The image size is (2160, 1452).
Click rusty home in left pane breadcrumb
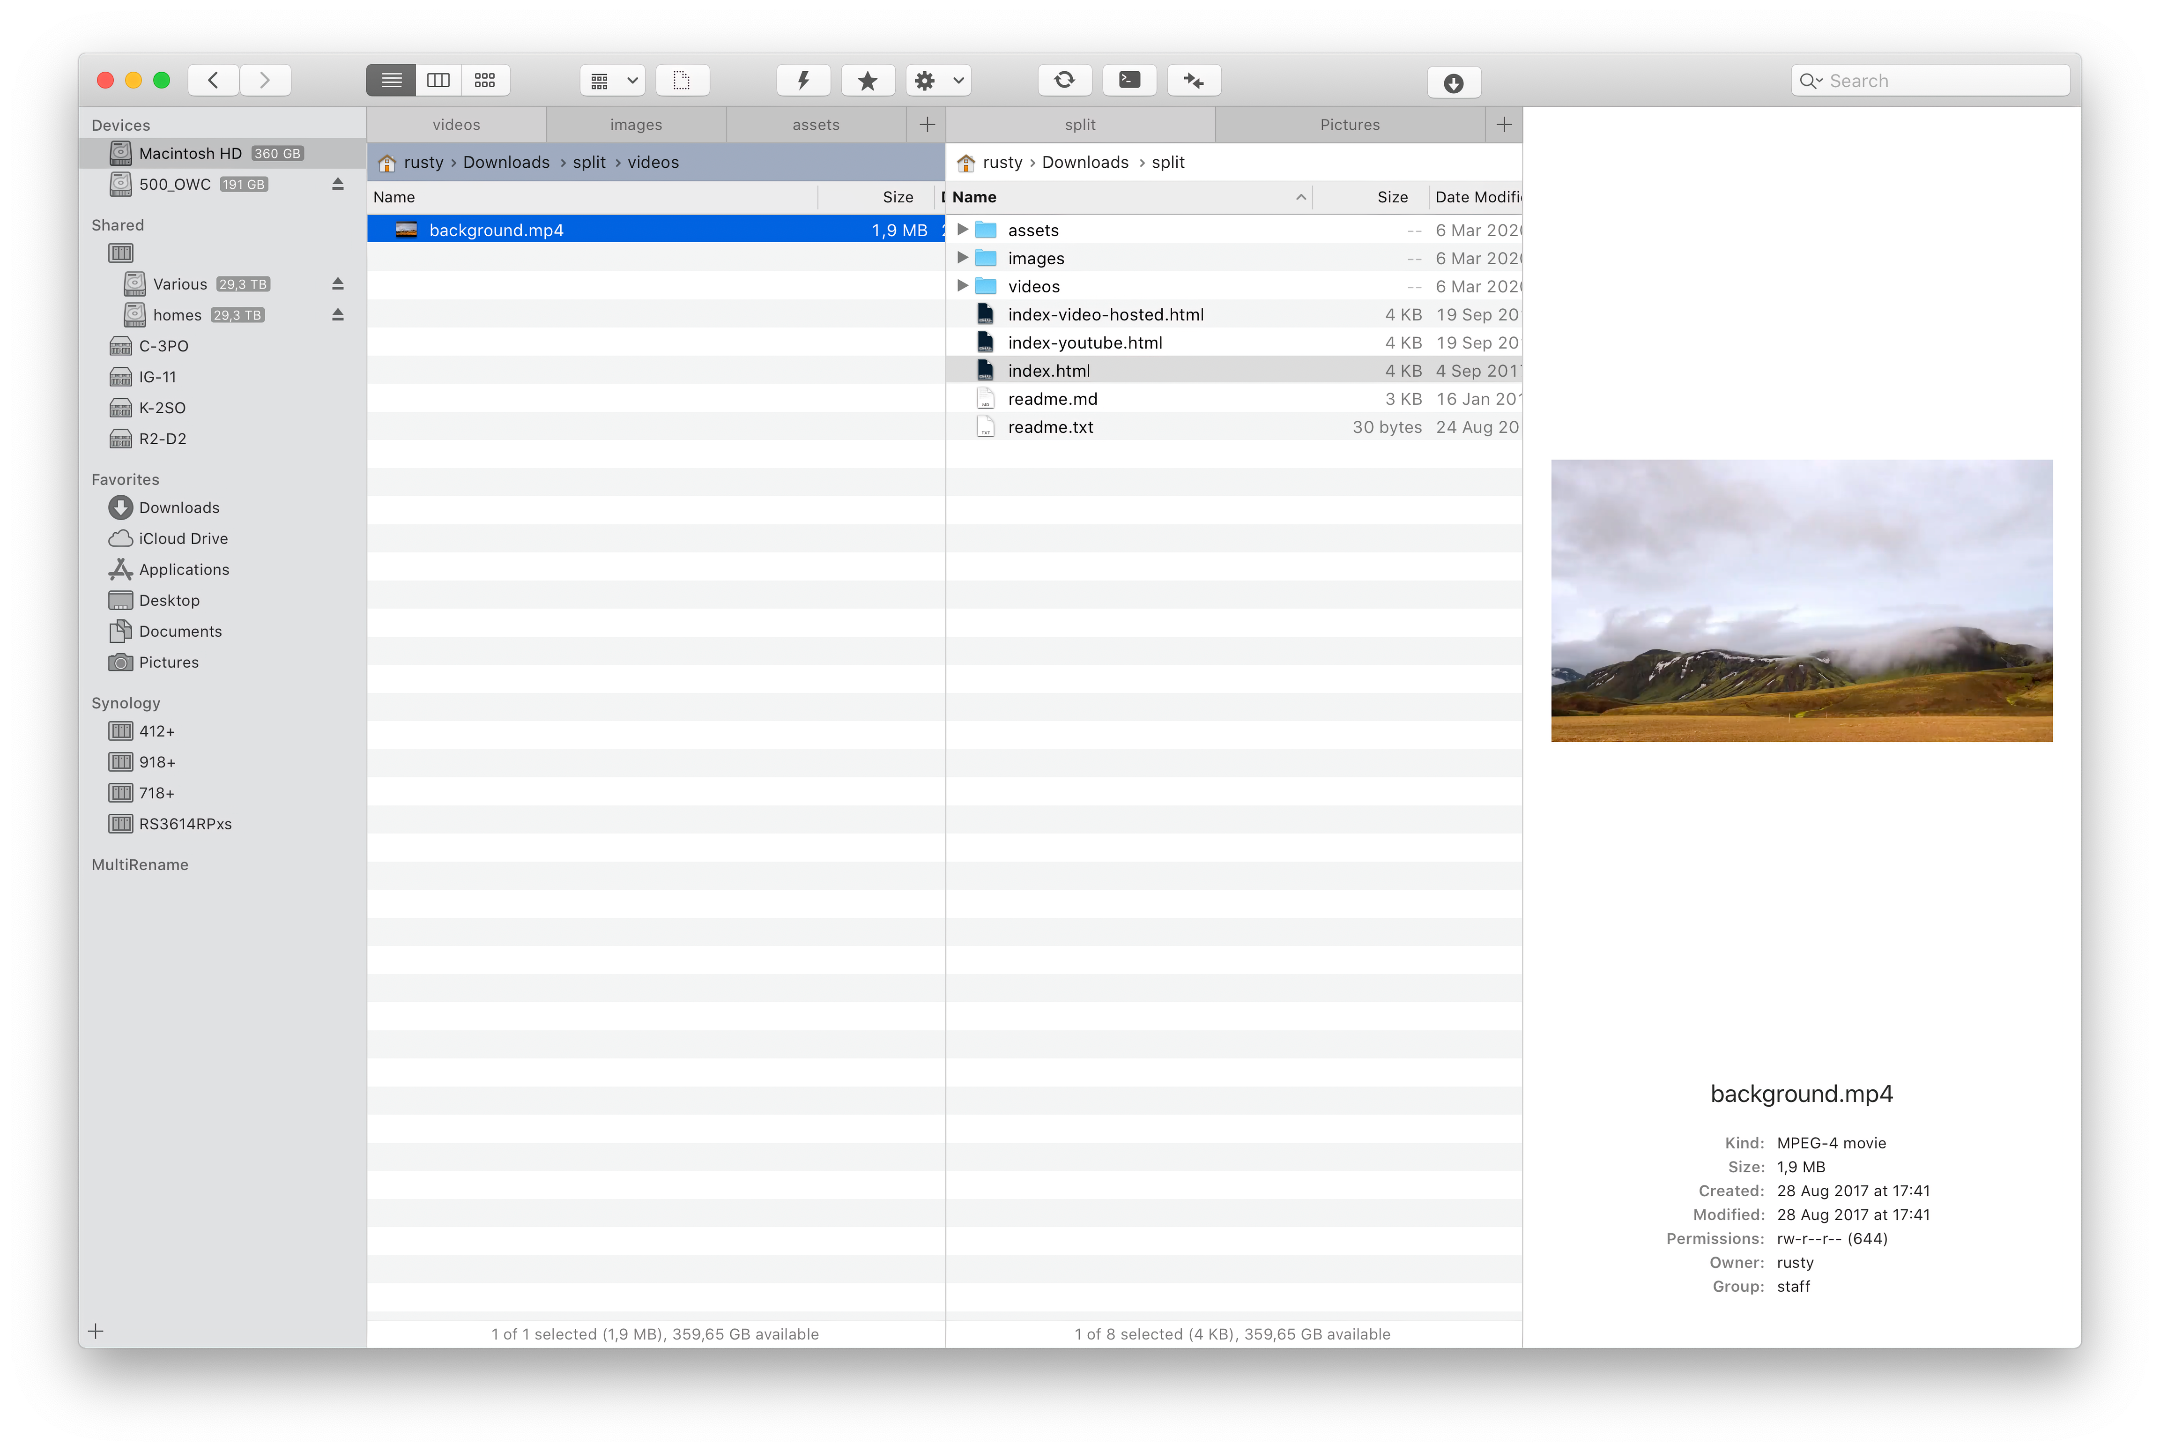pyautogui.click(x=411, y=162)
